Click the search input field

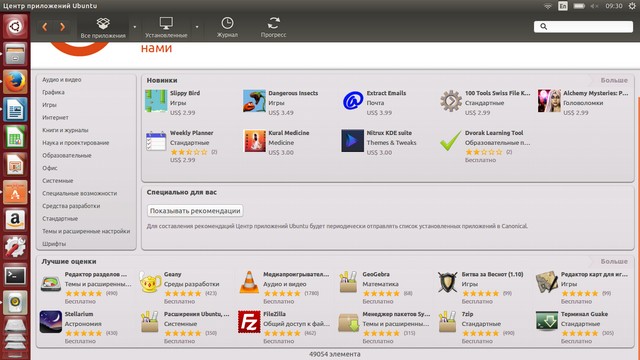(x=583, y=27)
